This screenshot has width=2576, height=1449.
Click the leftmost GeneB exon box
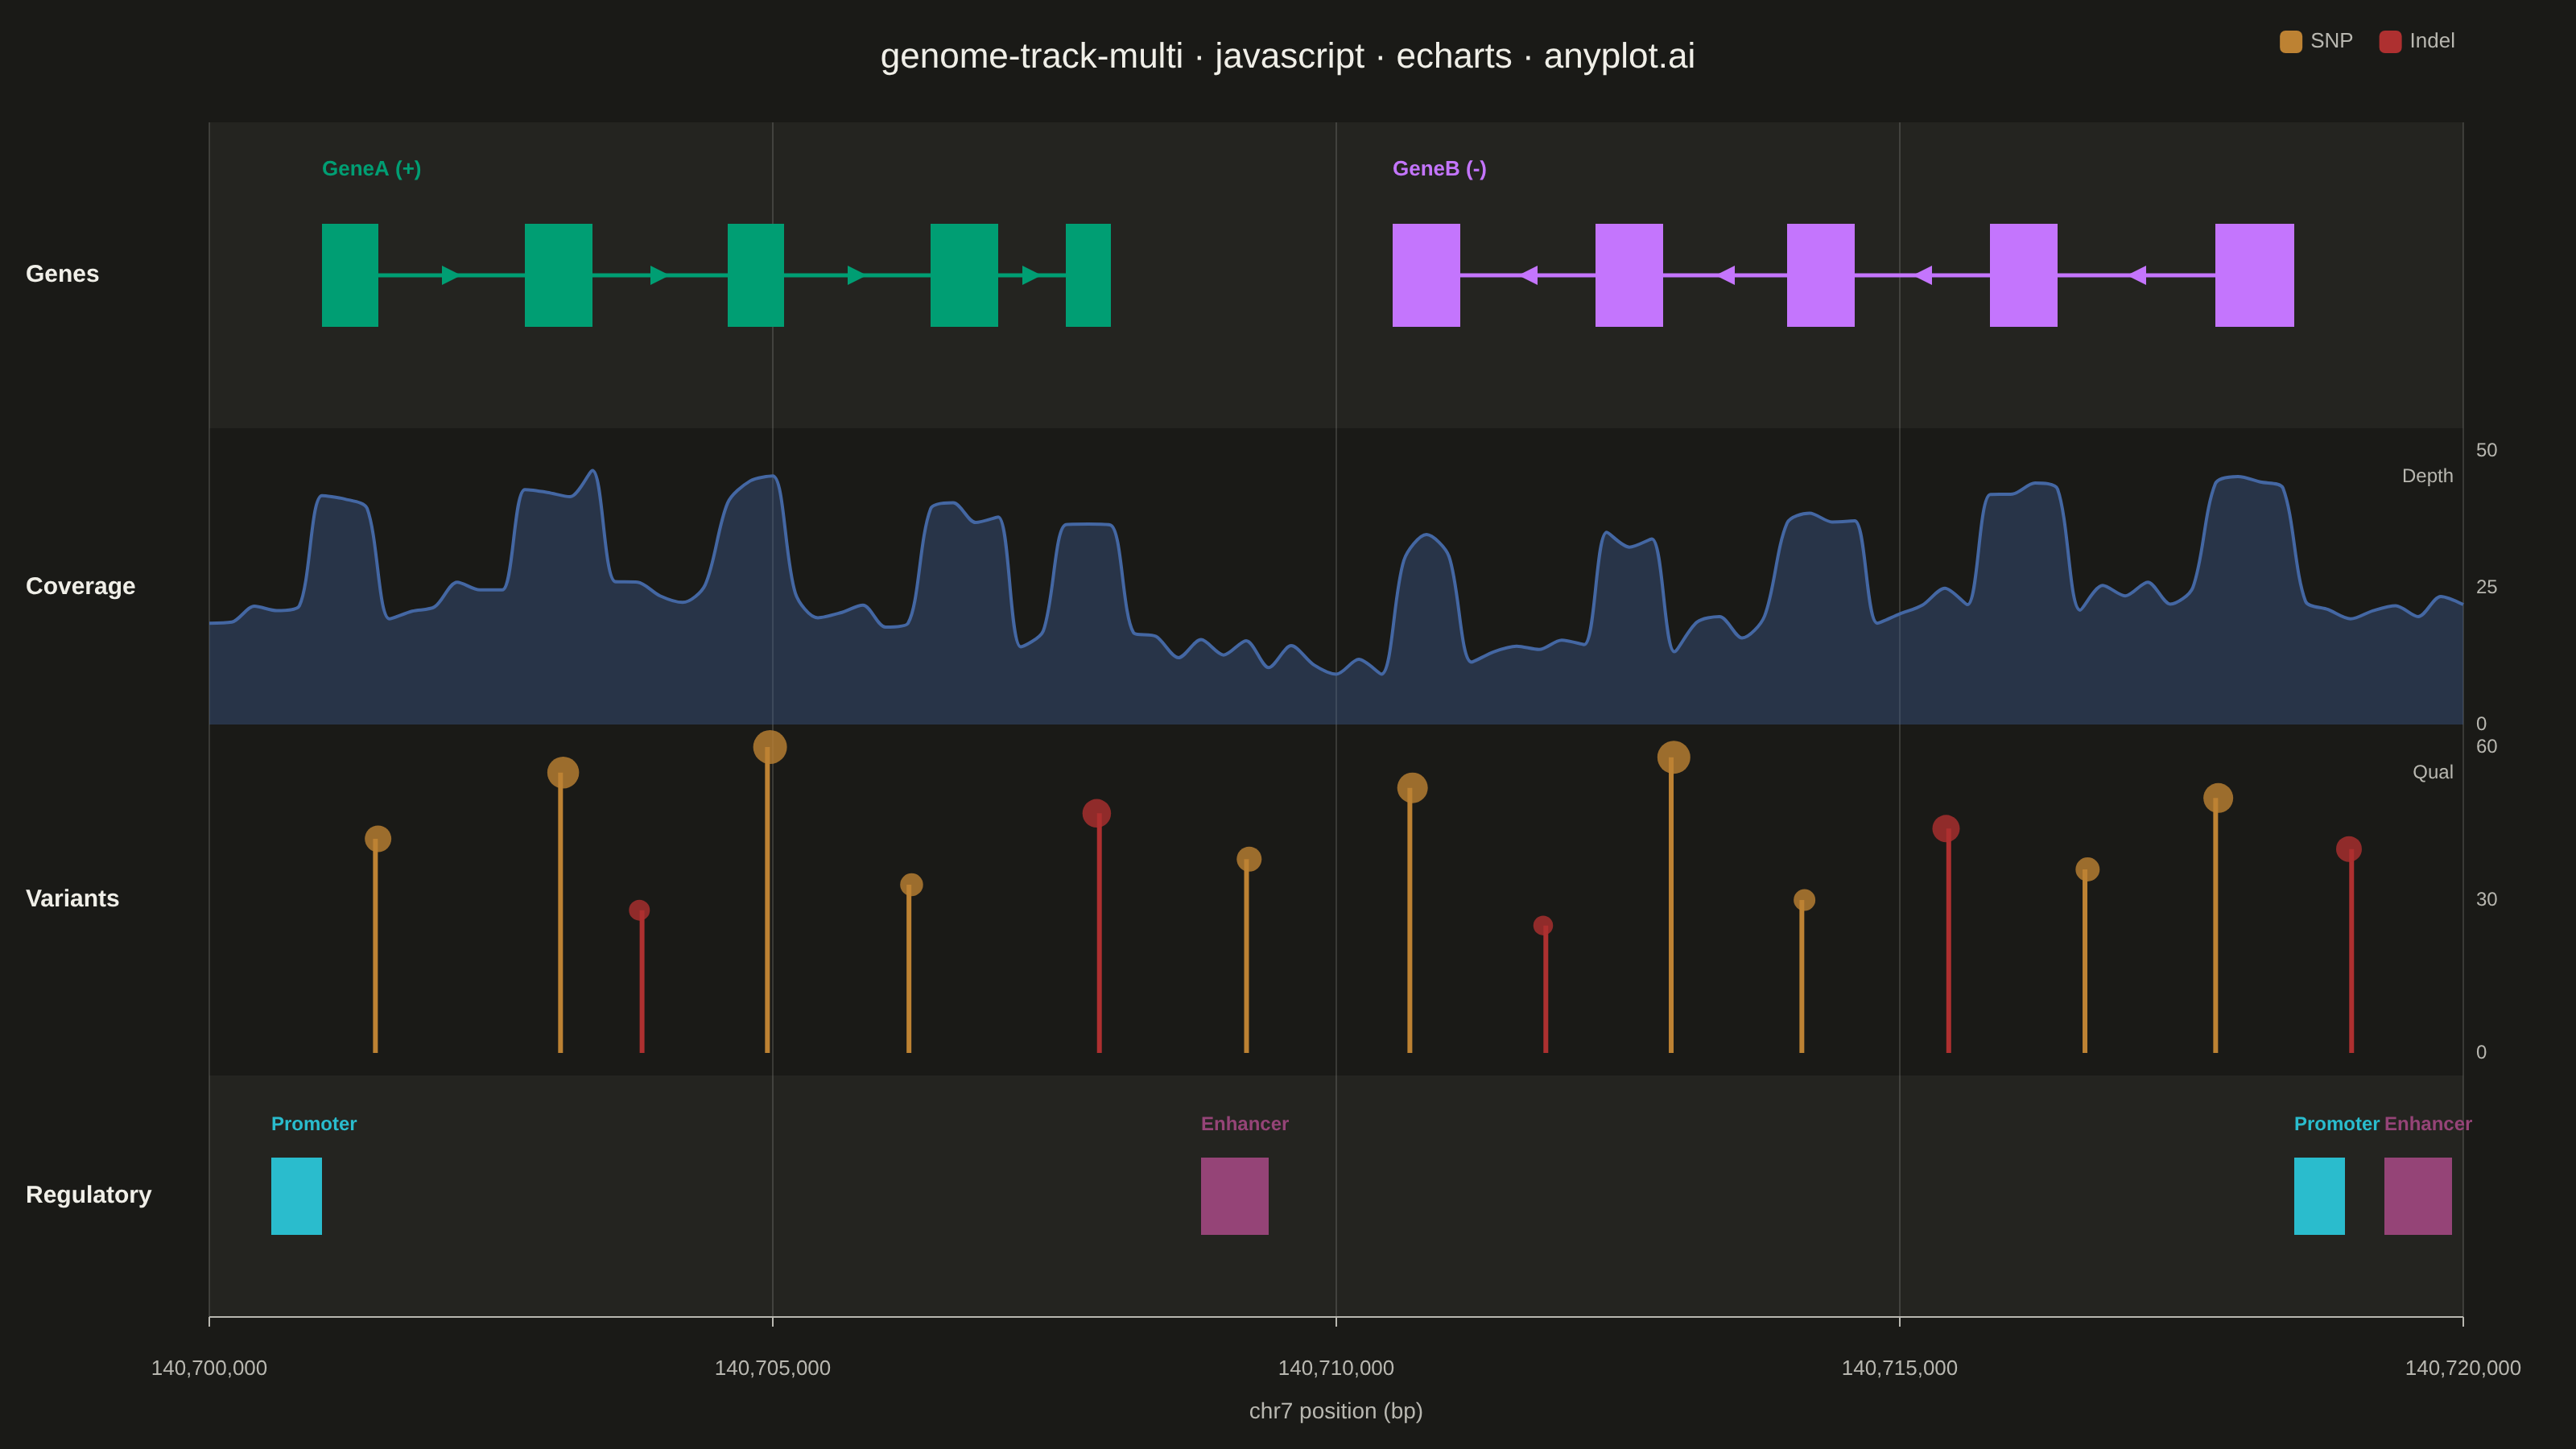(x=1426, y=275)
